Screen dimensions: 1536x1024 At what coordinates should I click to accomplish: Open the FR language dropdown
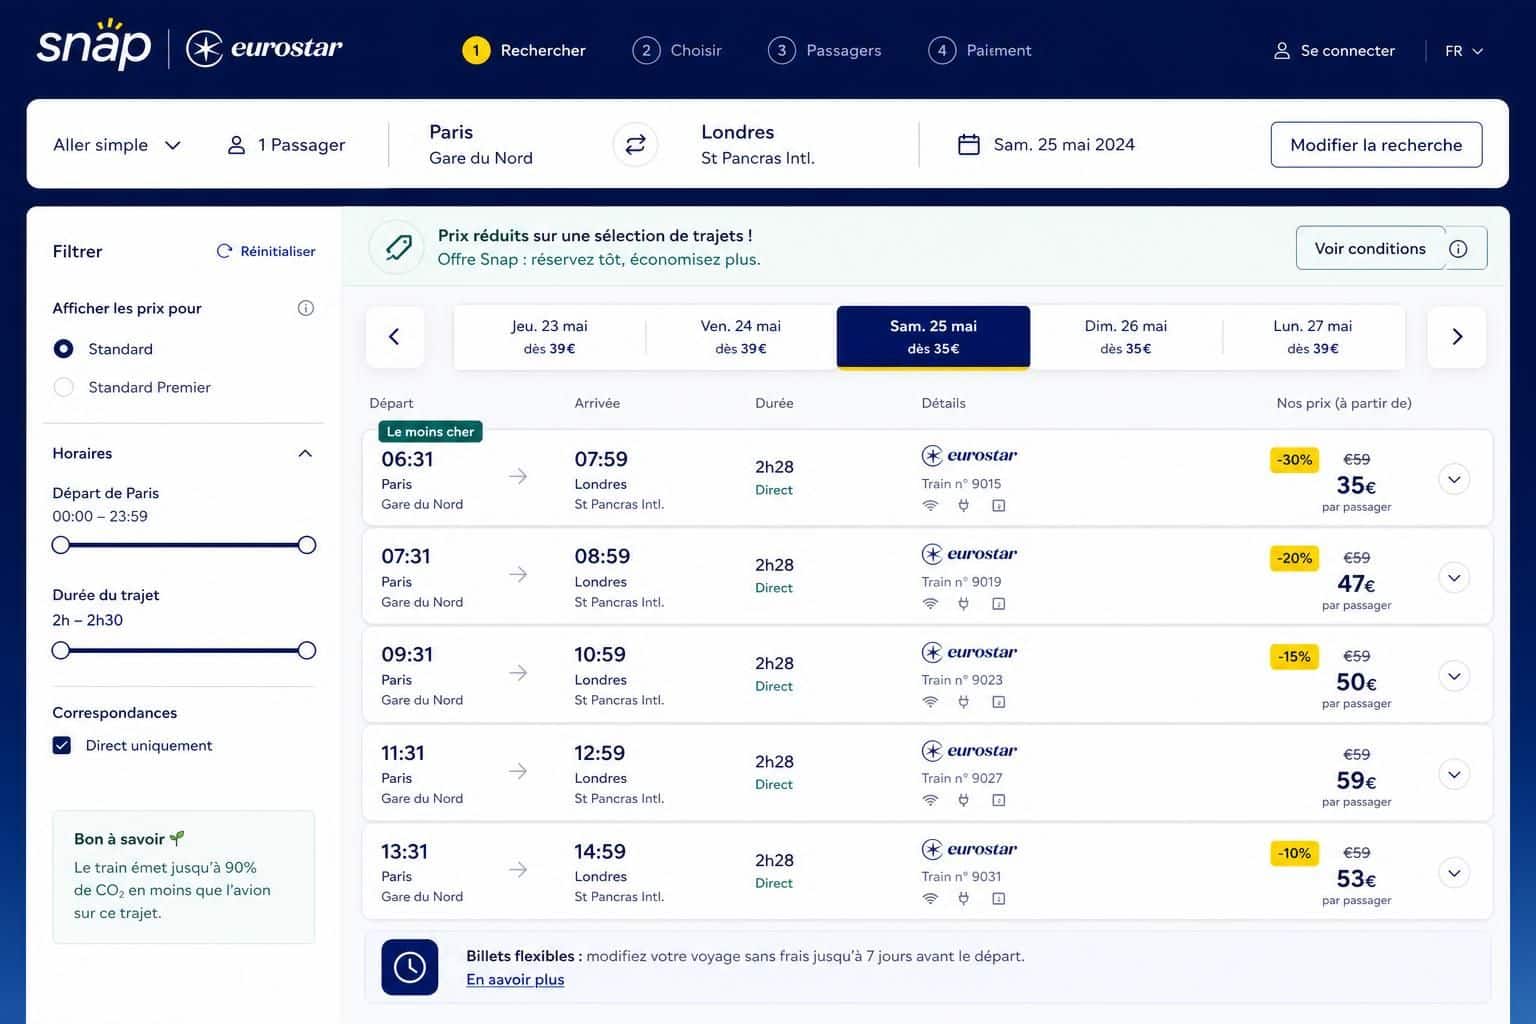click(1464, 51)
